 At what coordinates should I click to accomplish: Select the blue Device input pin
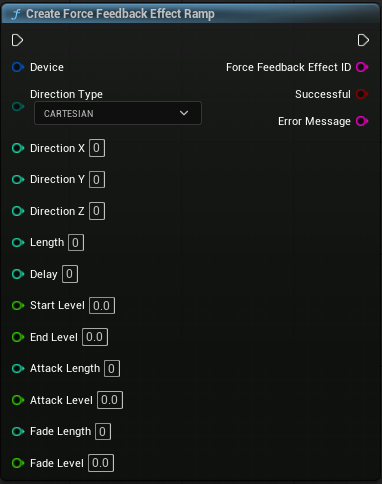(x=18, y=67)
